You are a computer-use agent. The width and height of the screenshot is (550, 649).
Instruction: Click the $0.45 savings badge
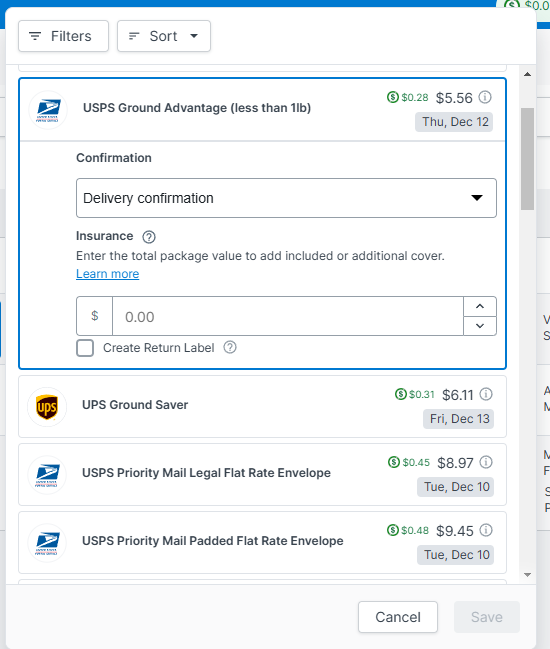409,462
